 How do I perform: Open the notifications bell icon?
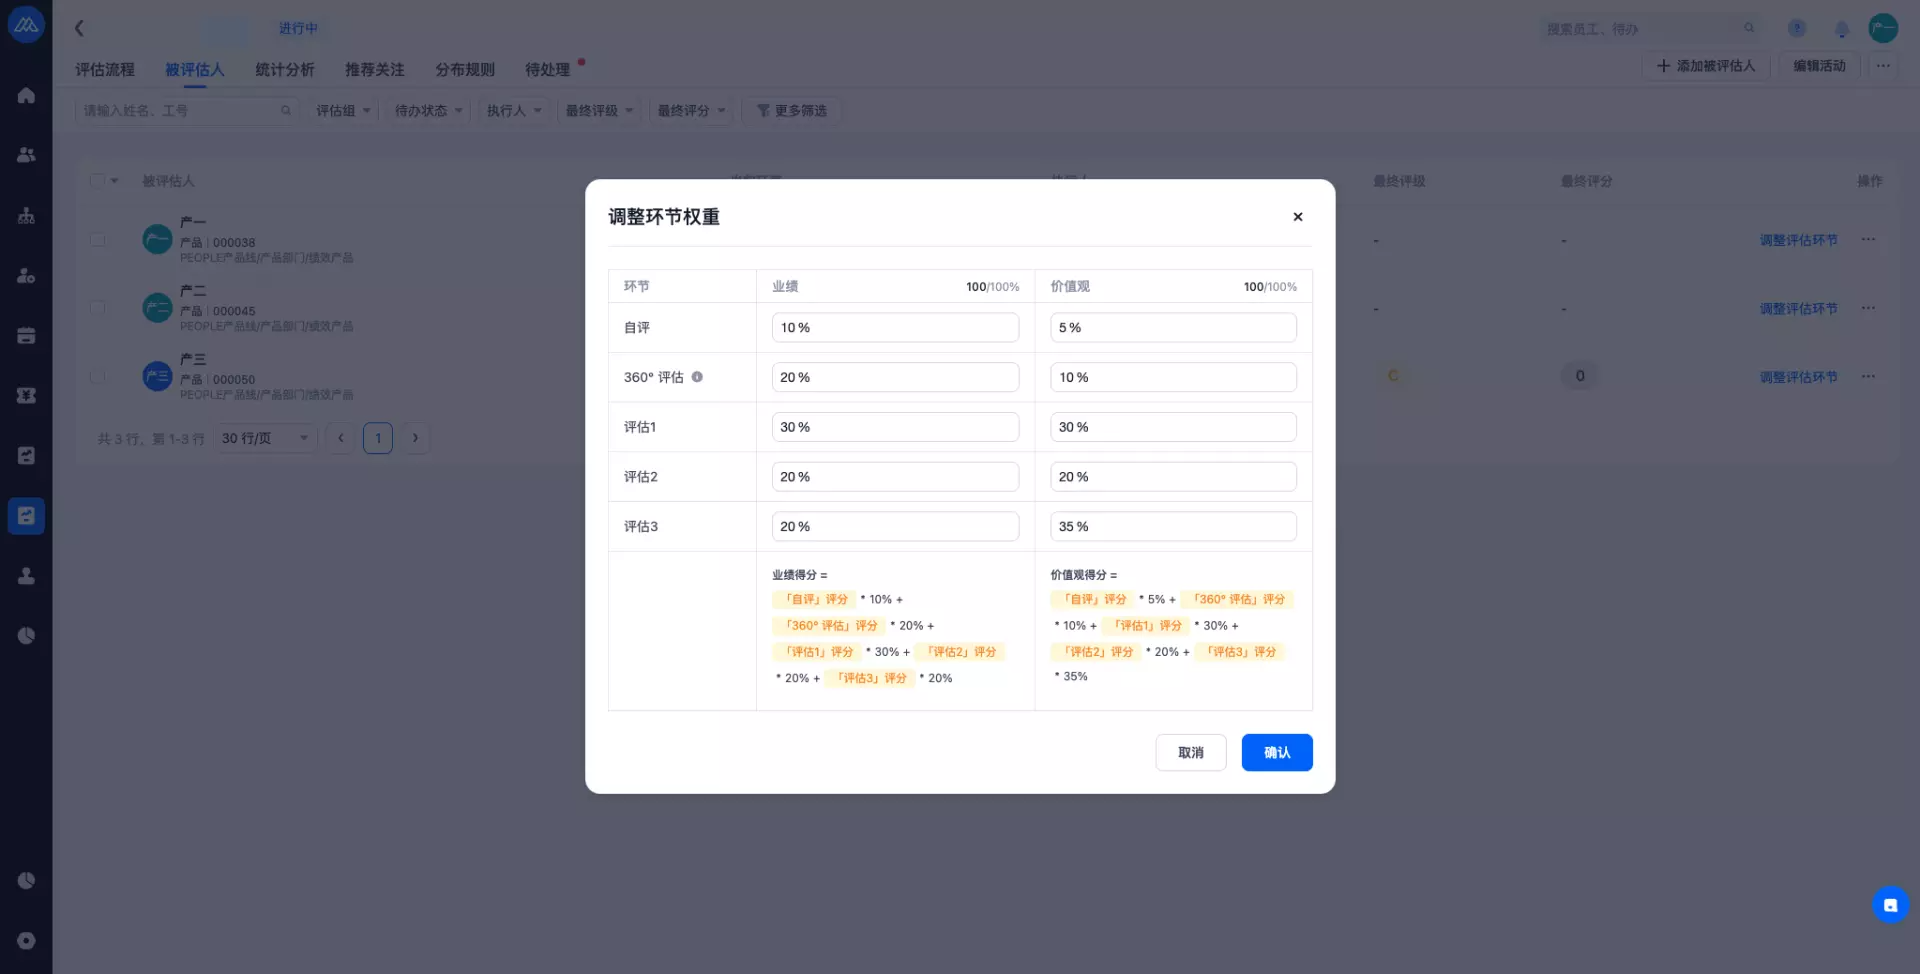click(x=1841, y=28)
